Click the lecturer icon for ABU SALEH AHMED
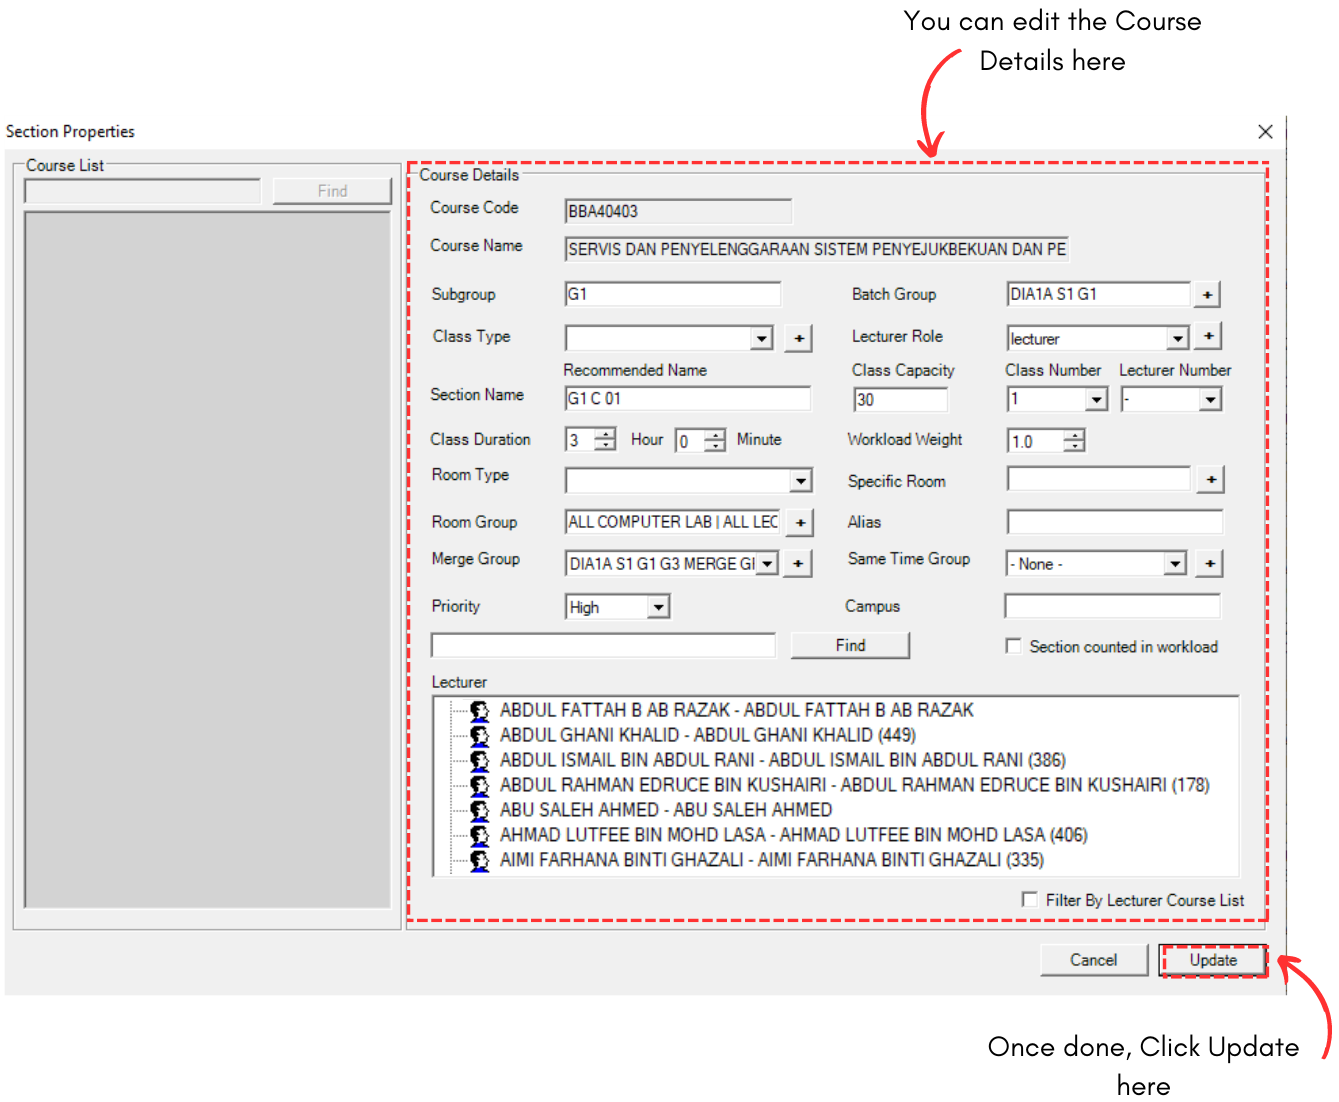Screen dimensions: 1339x1102 point(480,810)
